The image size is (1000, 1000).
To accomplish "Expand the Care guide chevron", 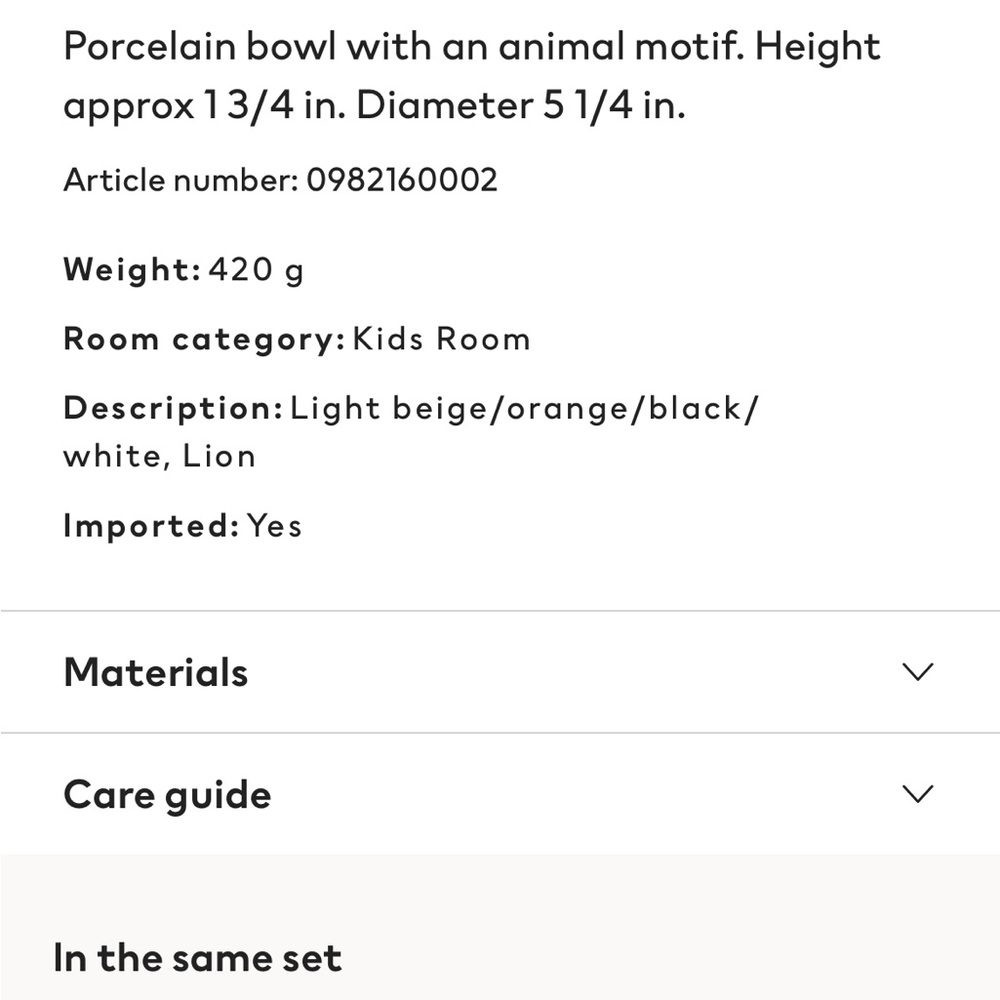I will 918,794.
